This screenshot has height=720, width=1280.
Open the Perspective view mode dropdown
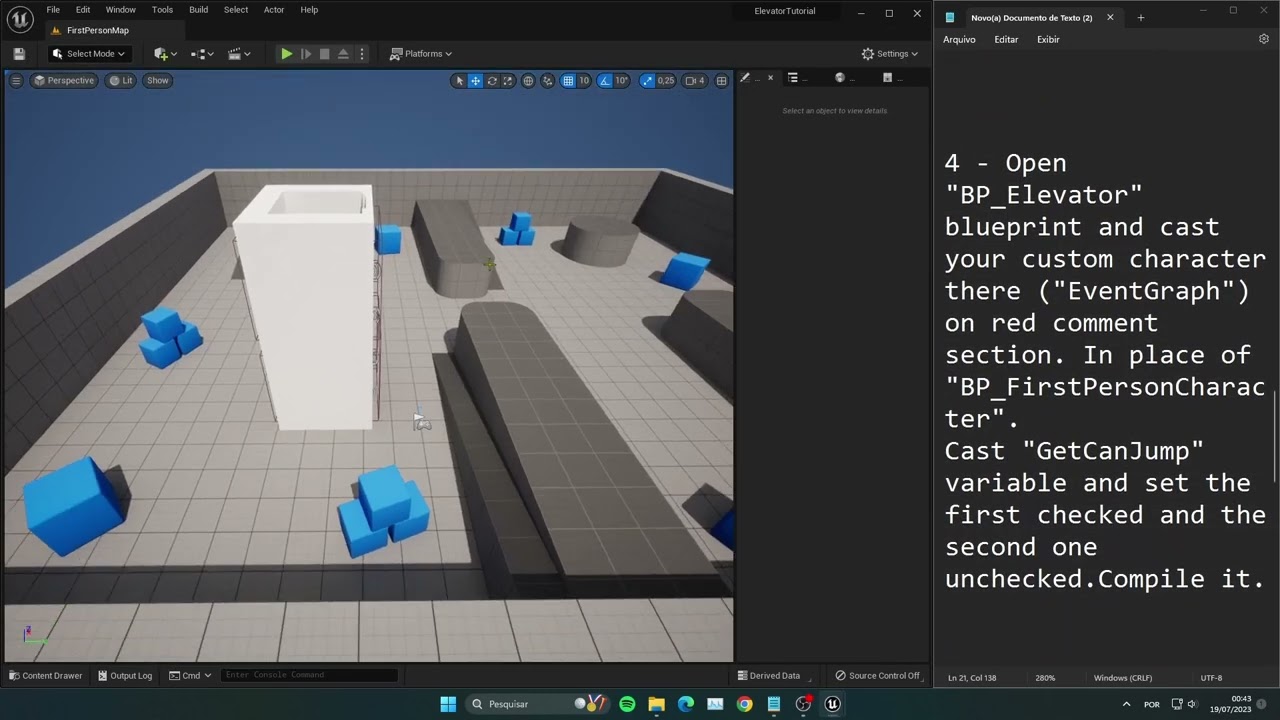(63, 80)
